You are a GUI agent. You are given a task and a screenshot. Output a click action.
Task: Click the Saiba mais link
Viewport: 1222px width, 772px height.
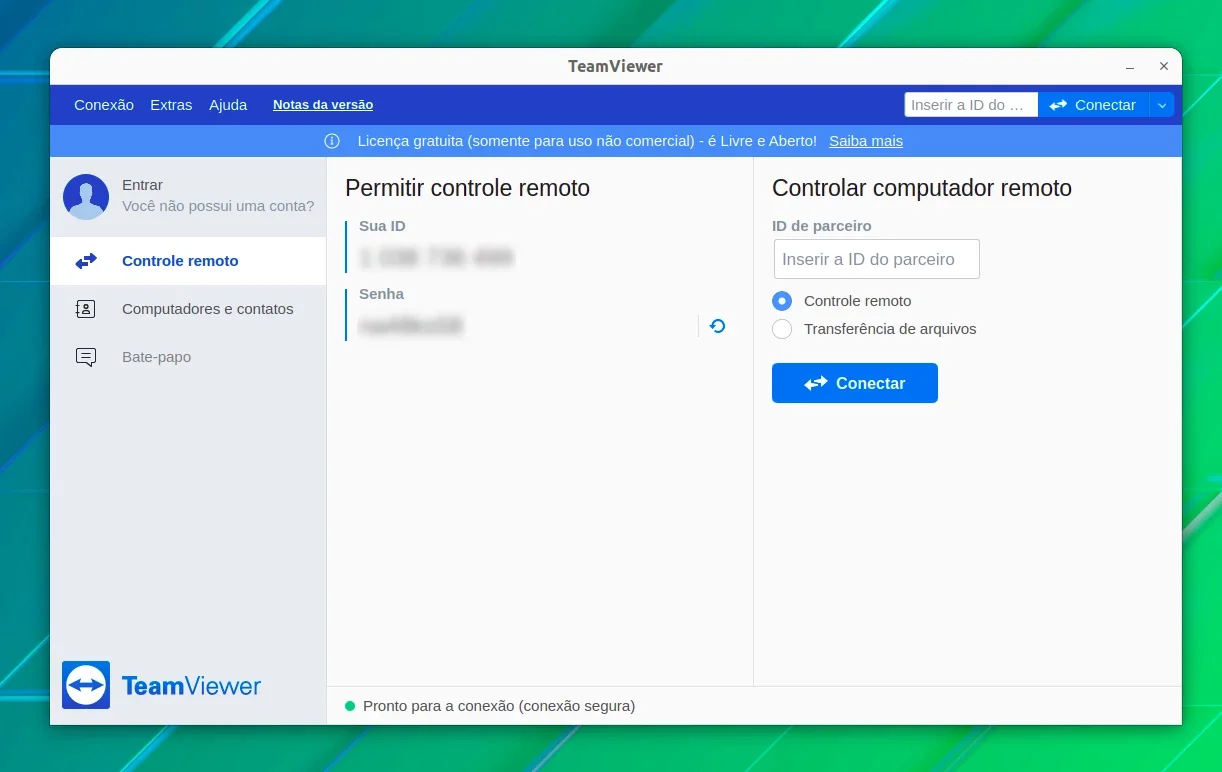tap(866, 141)
